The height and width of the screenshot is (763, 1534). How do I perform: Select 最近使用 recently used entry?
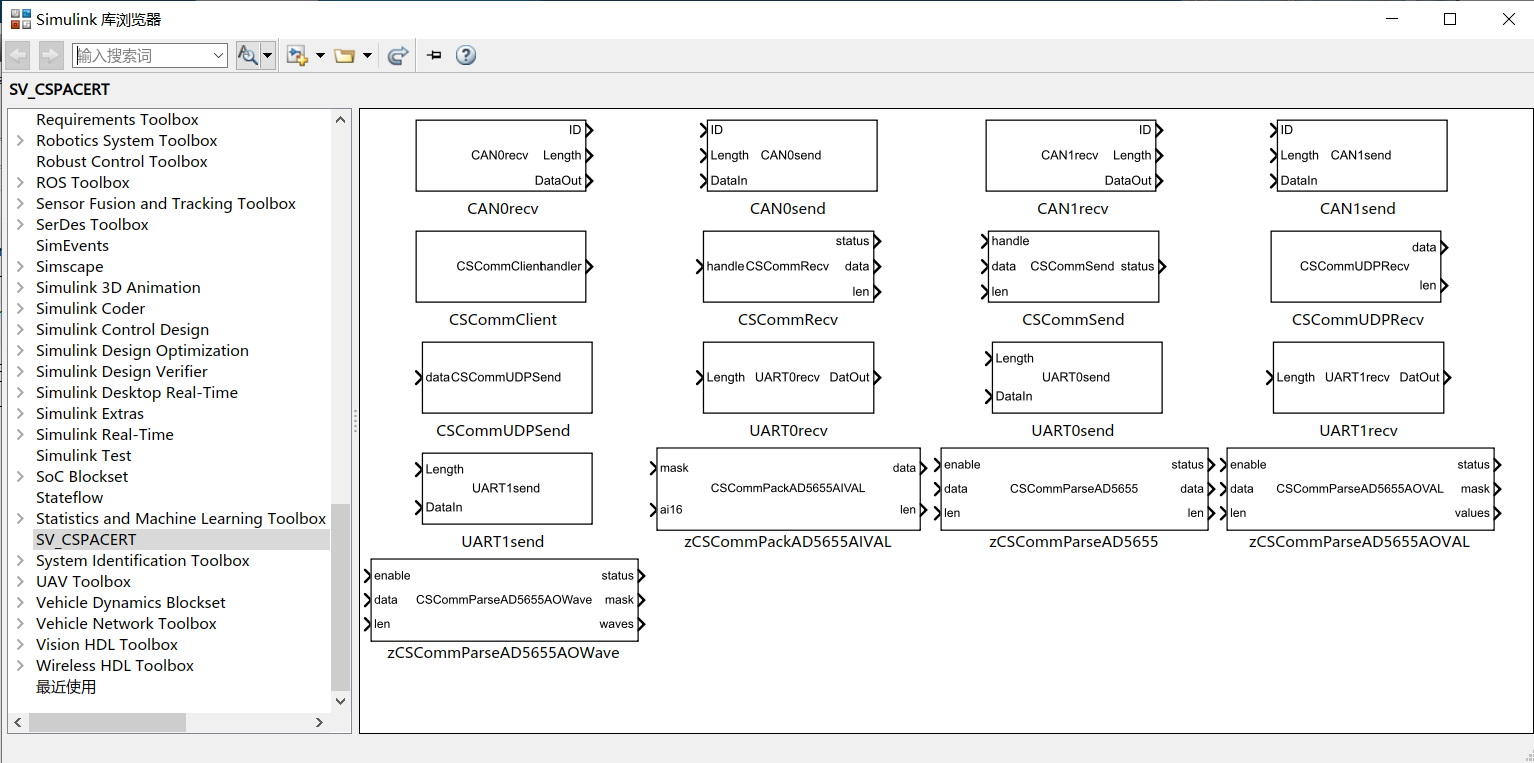point(66,687)
